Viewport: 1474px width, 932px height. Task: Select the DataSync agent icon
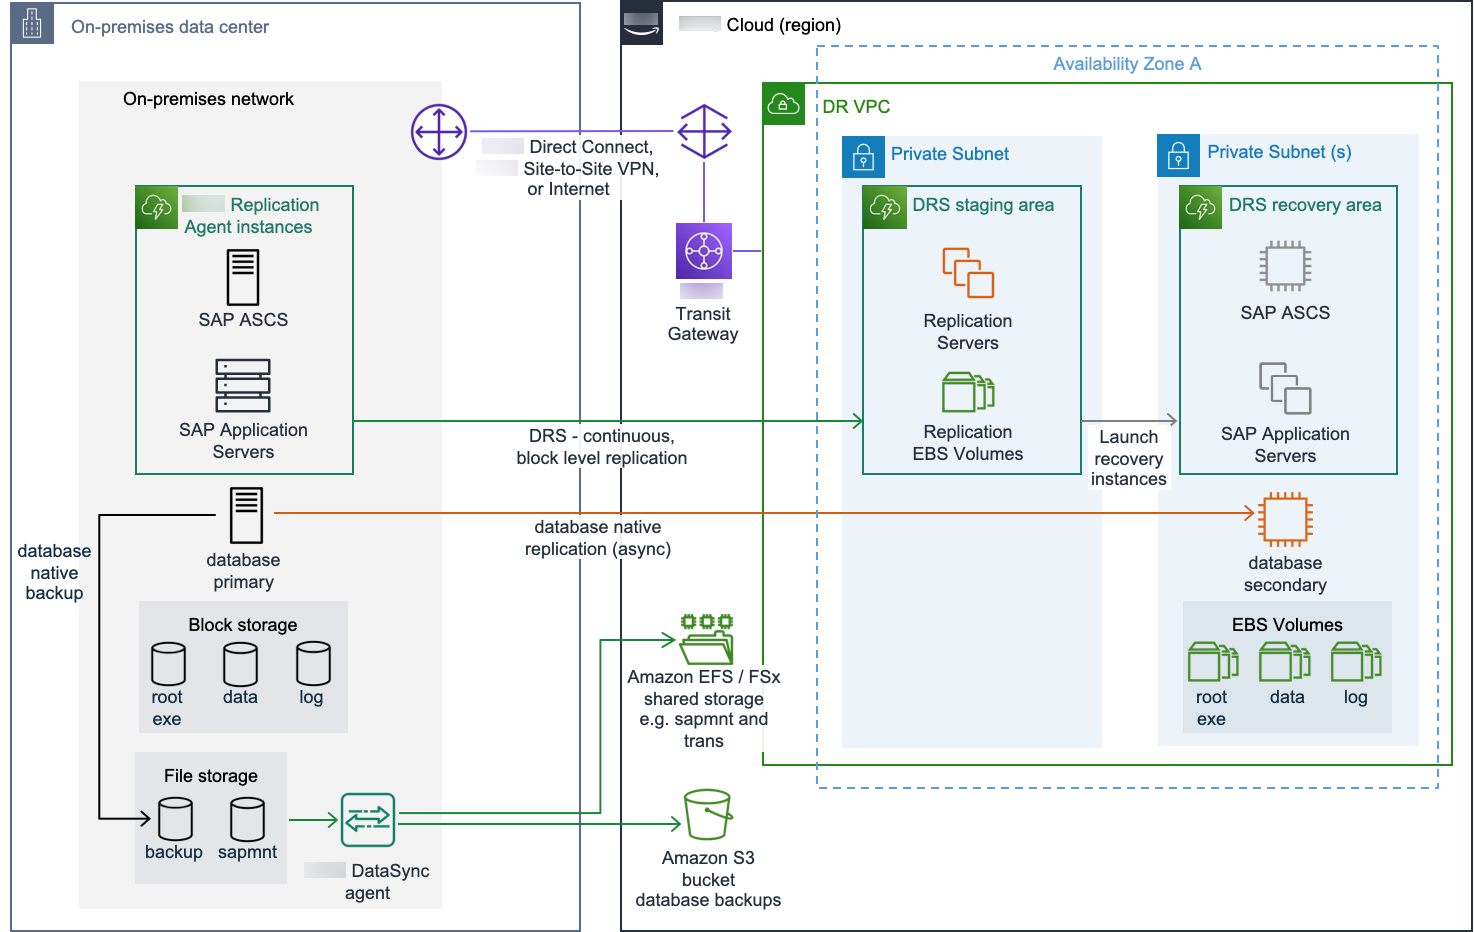[x=368, y=820]
